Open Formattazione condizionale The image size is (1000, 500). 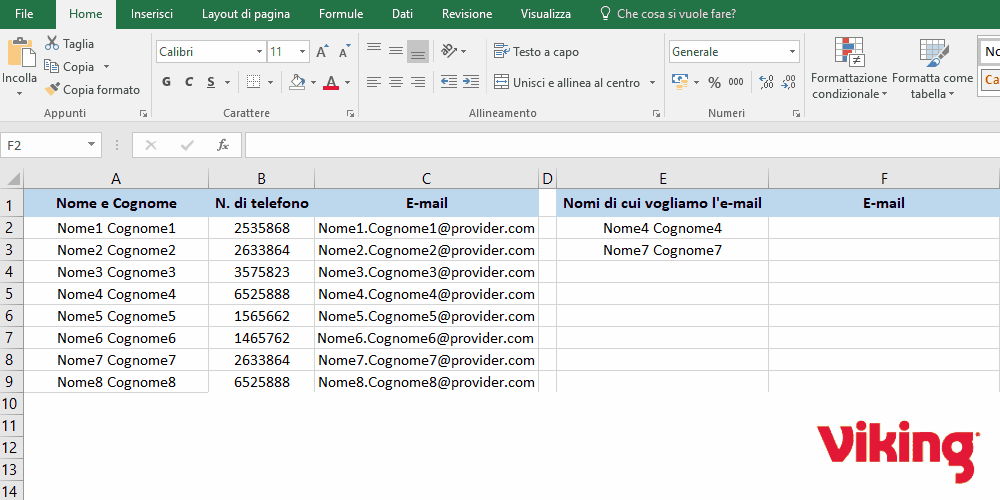[x=849, y=68]
